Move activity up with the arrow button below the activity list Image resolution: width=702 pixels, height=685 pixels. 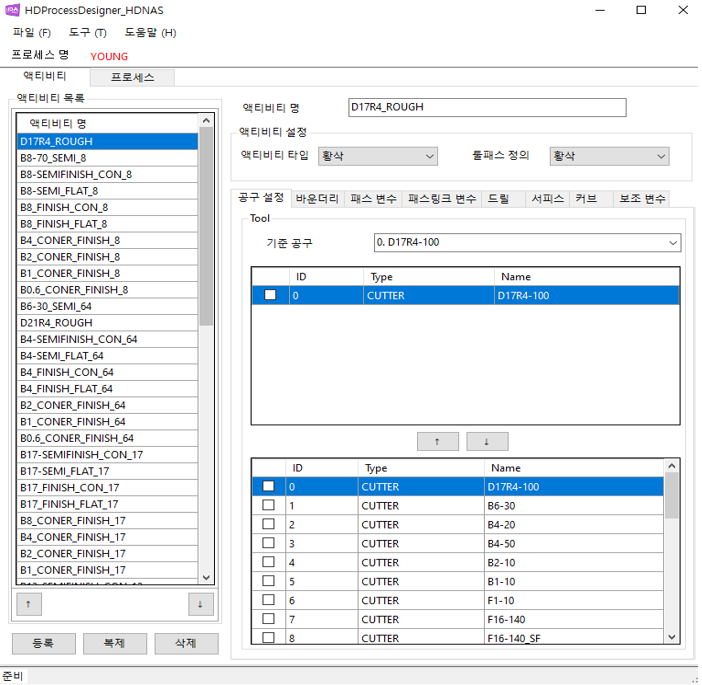29,604
